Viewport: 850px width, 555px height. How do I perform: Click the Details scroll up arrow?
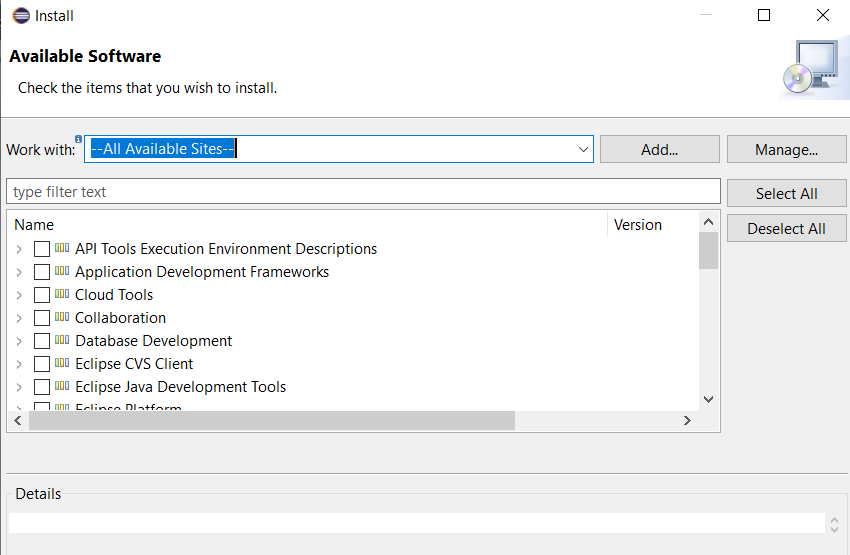click(x=834, y=519)
